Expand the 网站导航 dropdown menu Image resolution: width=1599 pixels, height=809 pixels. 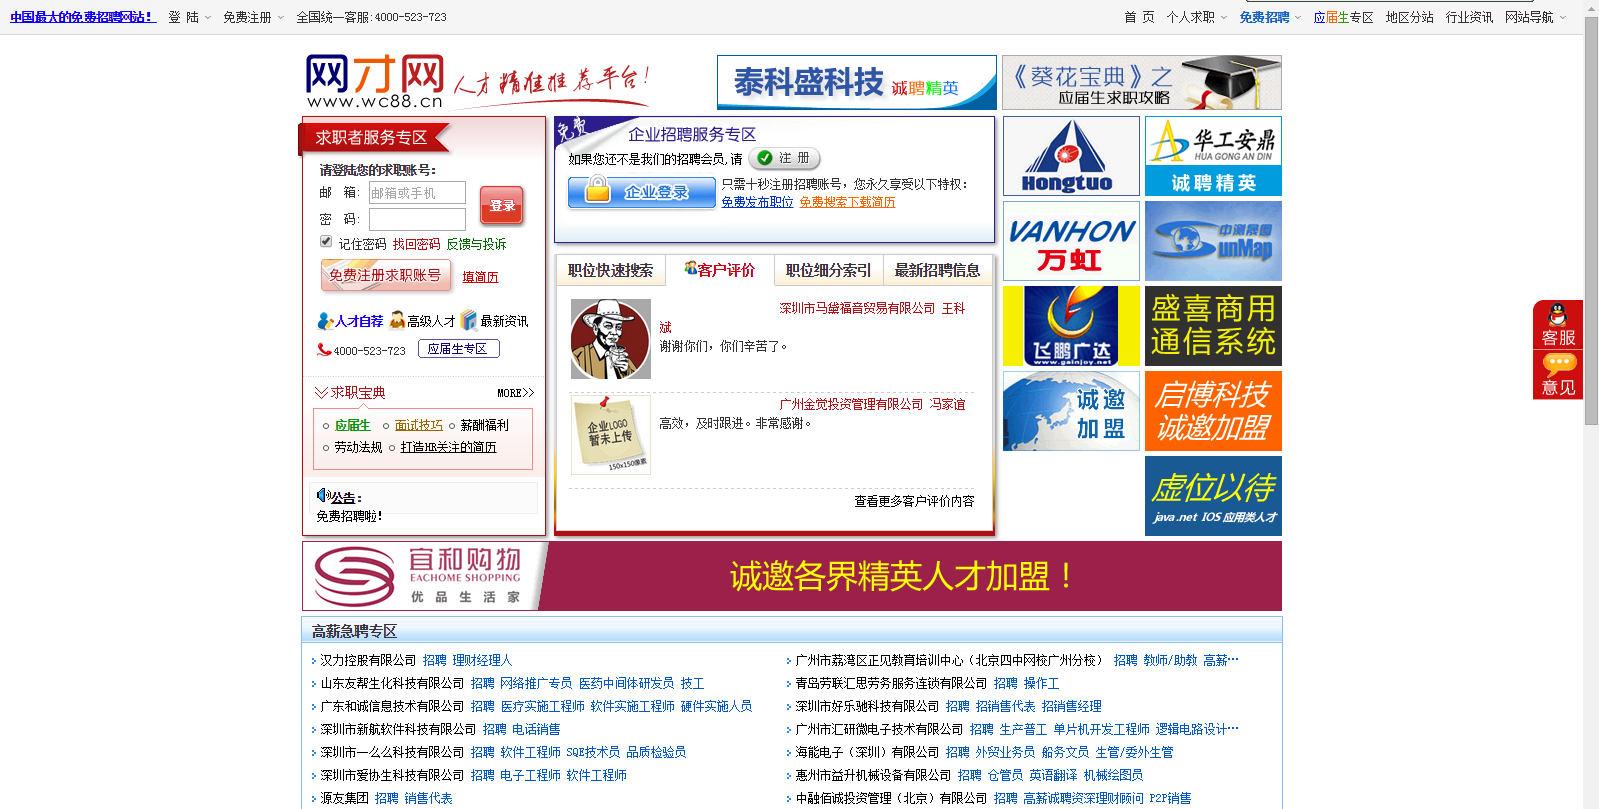pos(1536,17)
